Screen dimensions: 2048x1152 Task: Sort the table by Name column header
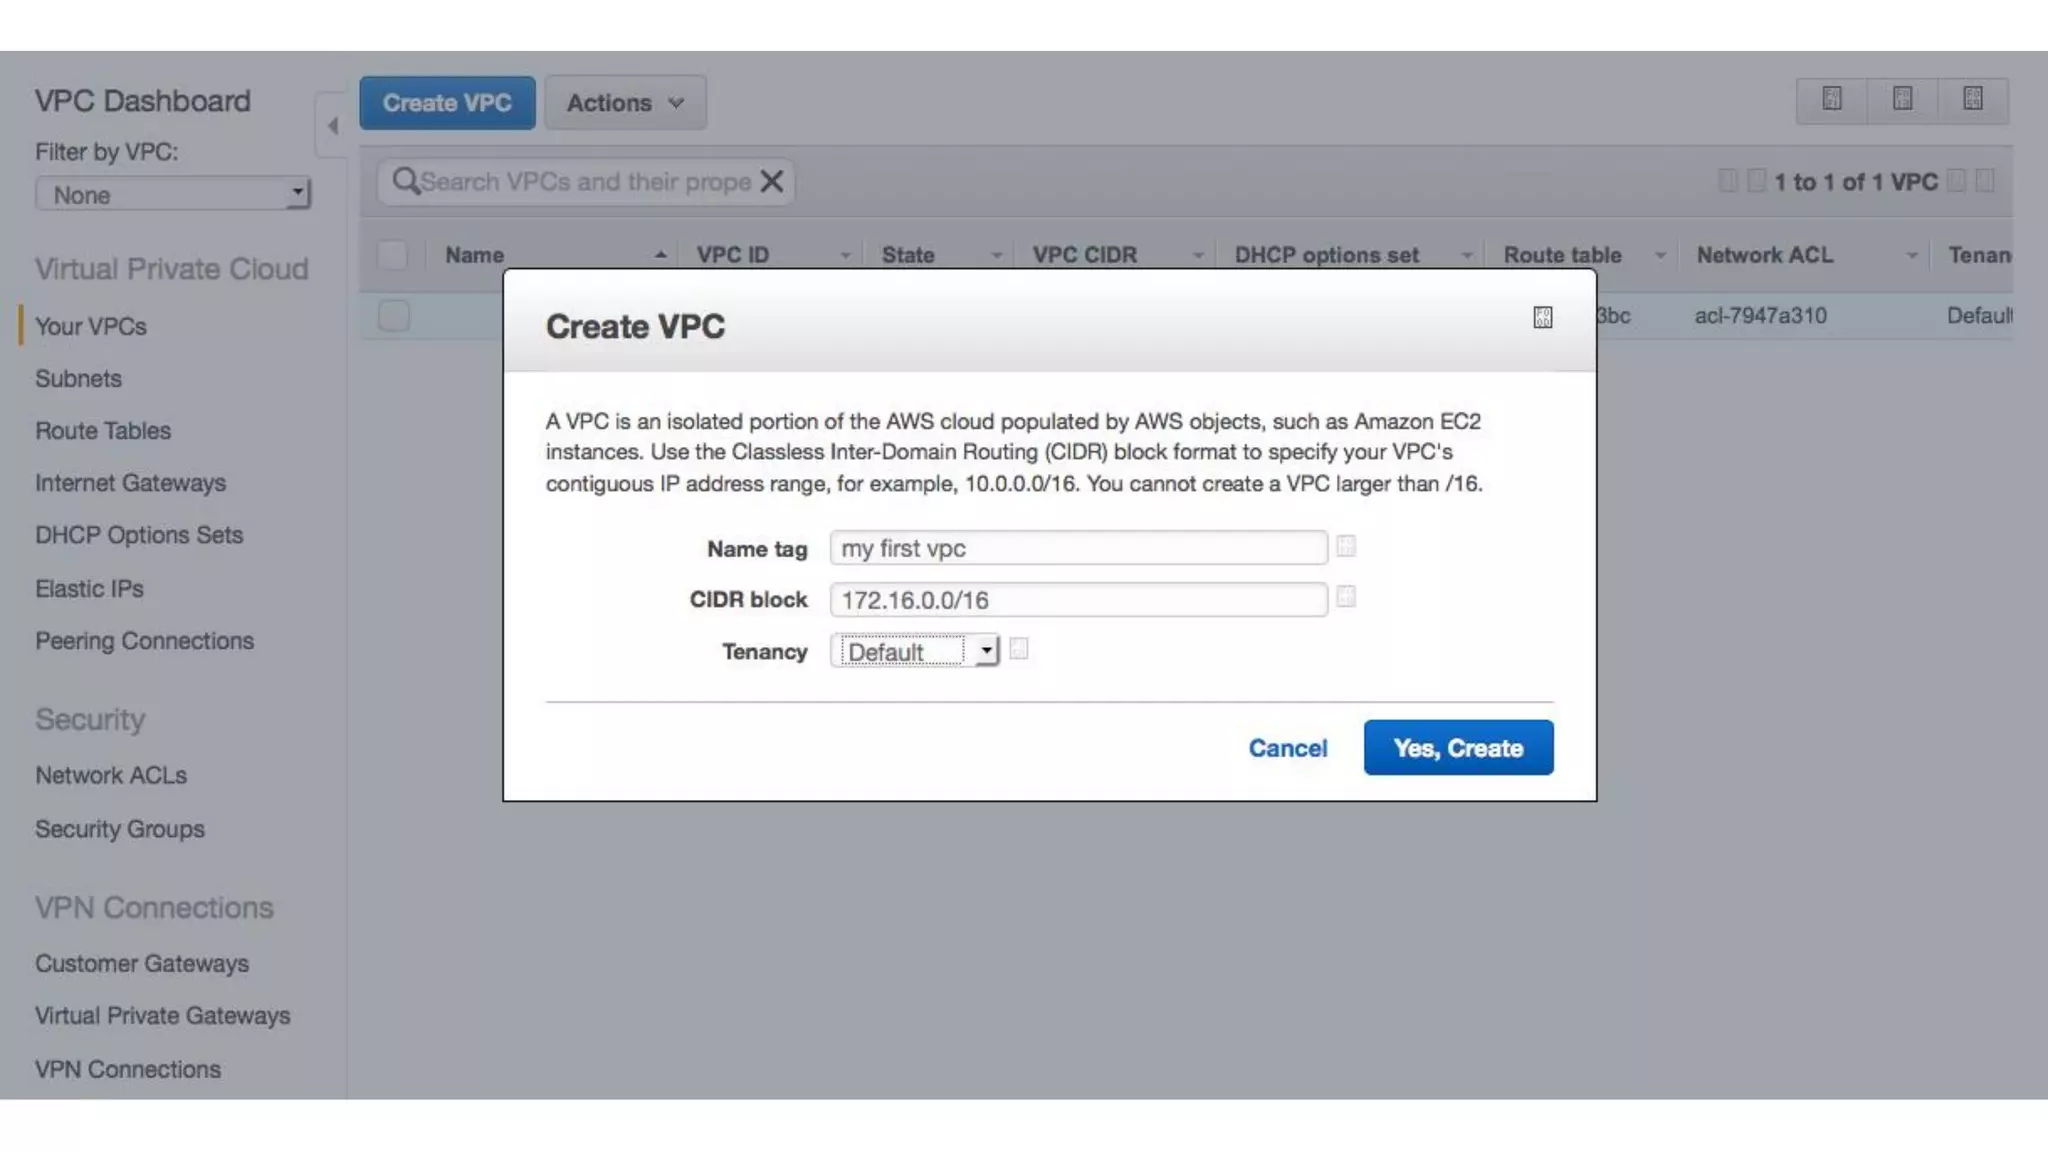pos(474,255)
